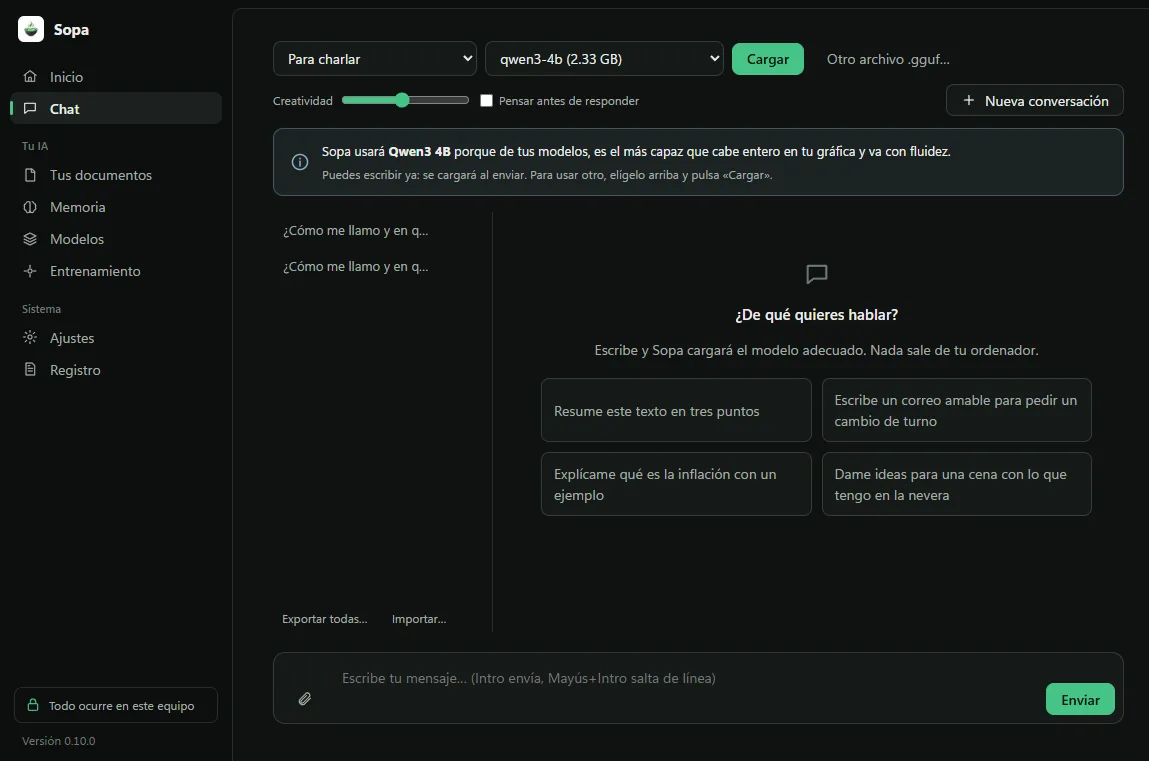This screenshot has width=1149, height=761.
Task: Choose suggestion Escribe un correo amable
Action: tap(956, 410)
